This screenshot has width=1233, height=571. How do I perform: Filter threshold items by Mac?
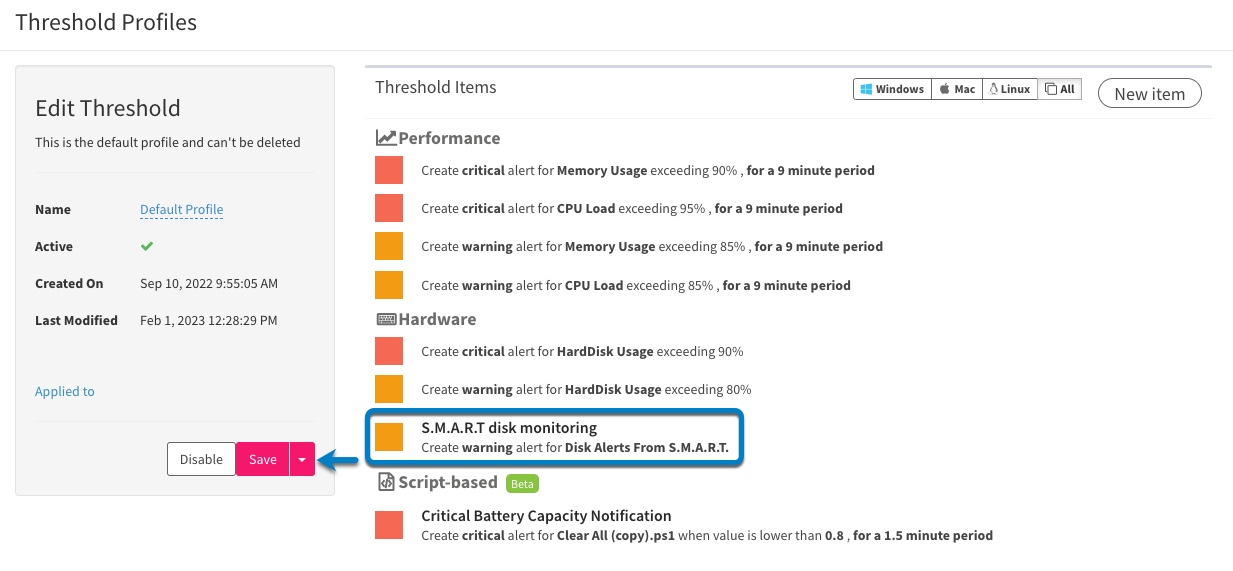tap(957, 89)
